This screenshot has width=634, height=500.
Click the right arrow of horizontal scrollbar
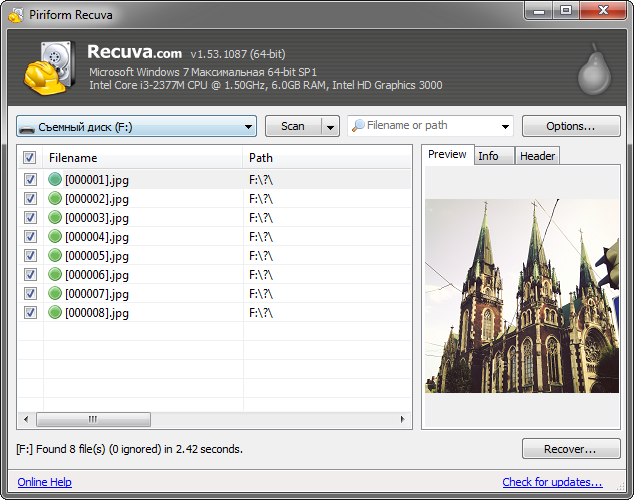(x=402, y=419)
